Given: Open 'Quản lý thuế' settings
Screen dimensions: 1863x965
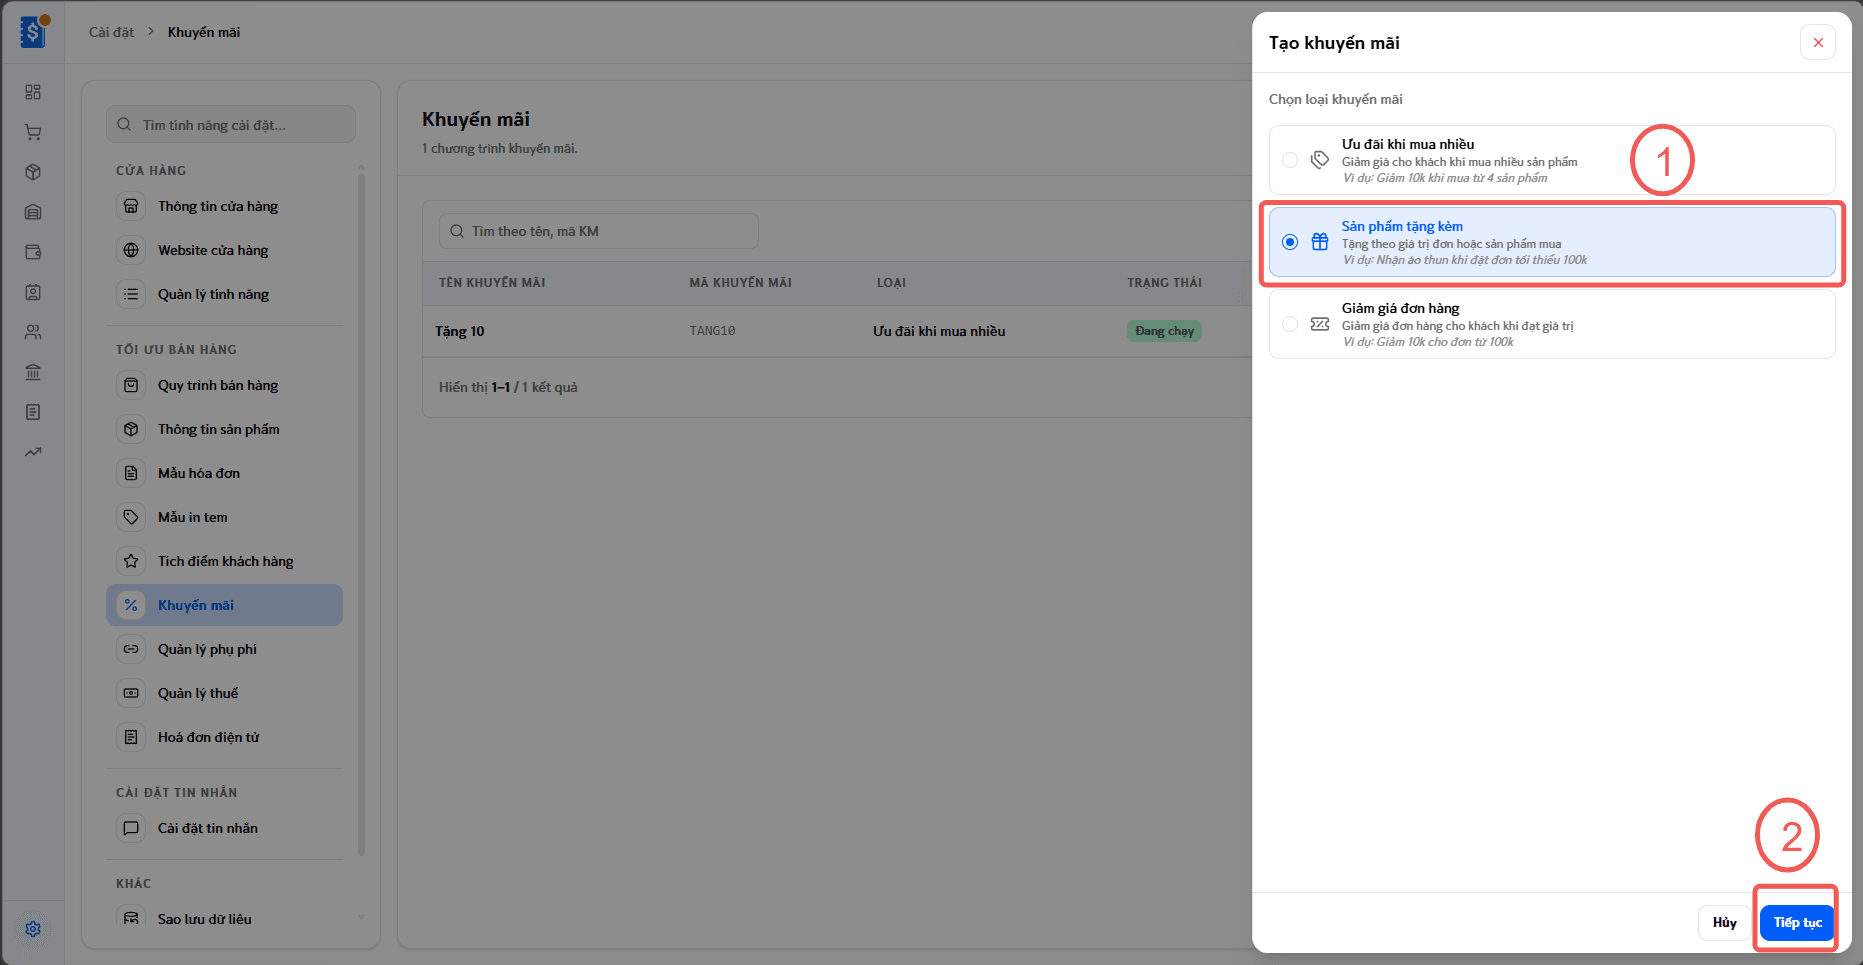Looking at the screenshot, I should click(x=224, y=693).
